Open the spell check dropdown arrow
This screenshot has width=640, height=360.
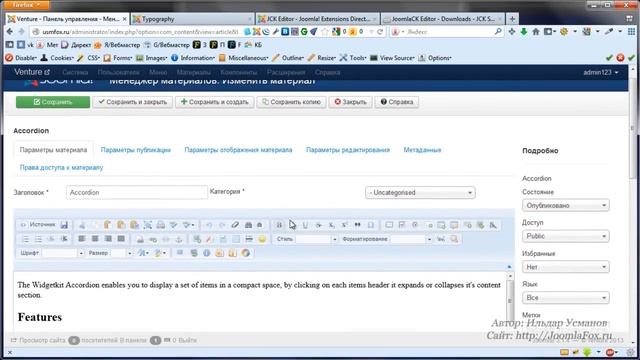(192, 225)
